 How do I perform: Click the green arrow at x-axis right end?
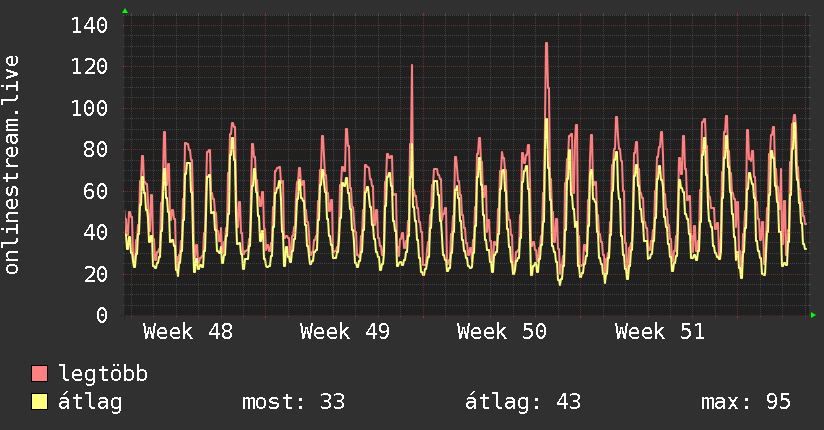point(814,315)
